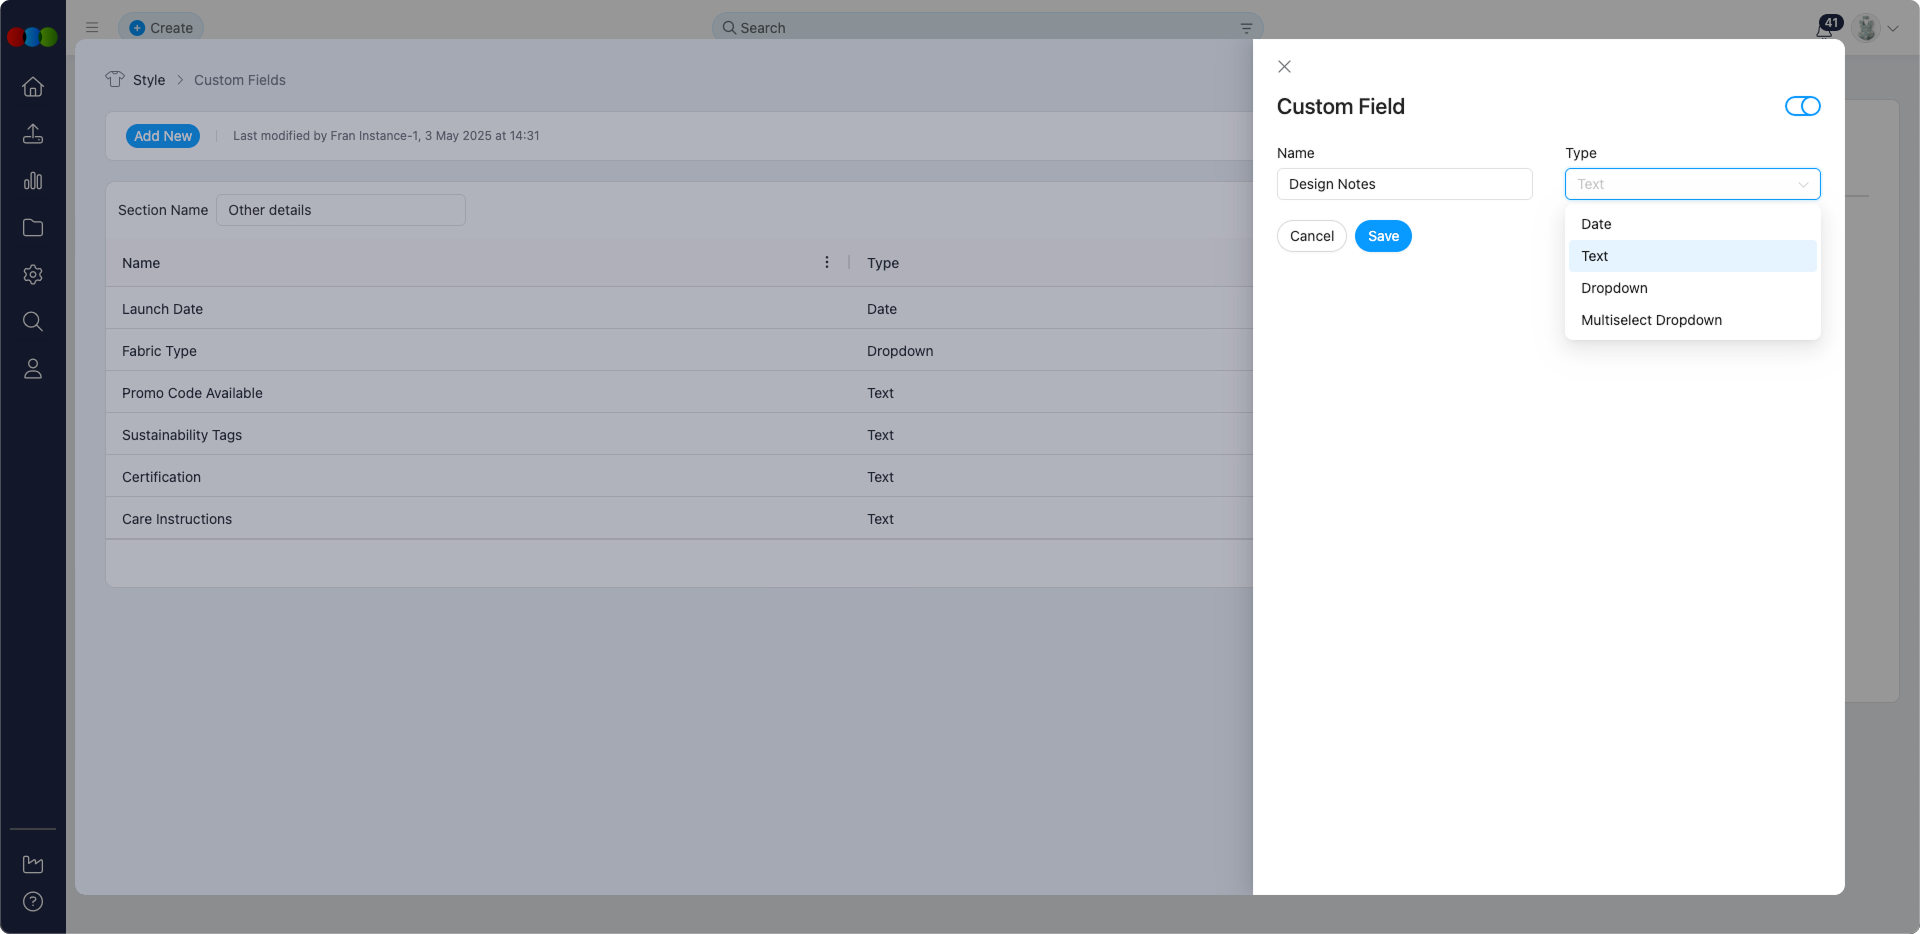Screen dimensions: 1920x934
Task: Choose Multiselect Dropdown from the Type options
Action: pos(1651,320)
